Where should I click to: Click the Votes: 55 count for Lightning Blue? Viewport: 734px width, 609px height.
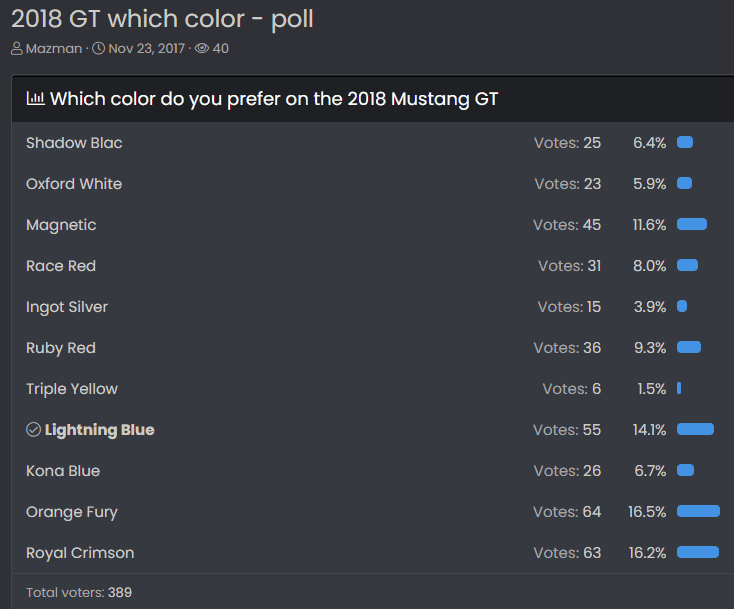[x=567, y=430]
